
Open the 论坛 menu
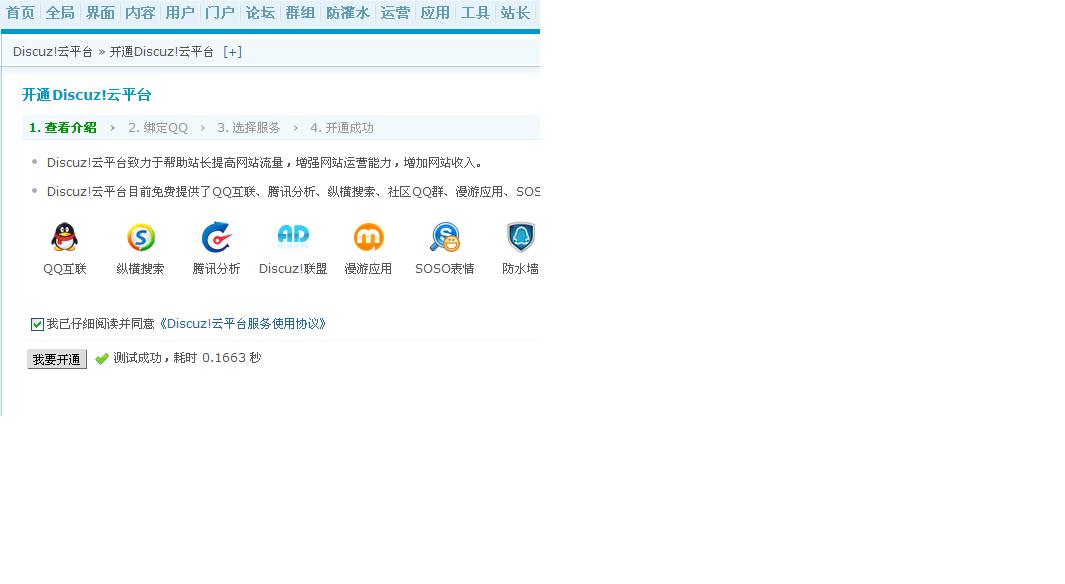260,13
